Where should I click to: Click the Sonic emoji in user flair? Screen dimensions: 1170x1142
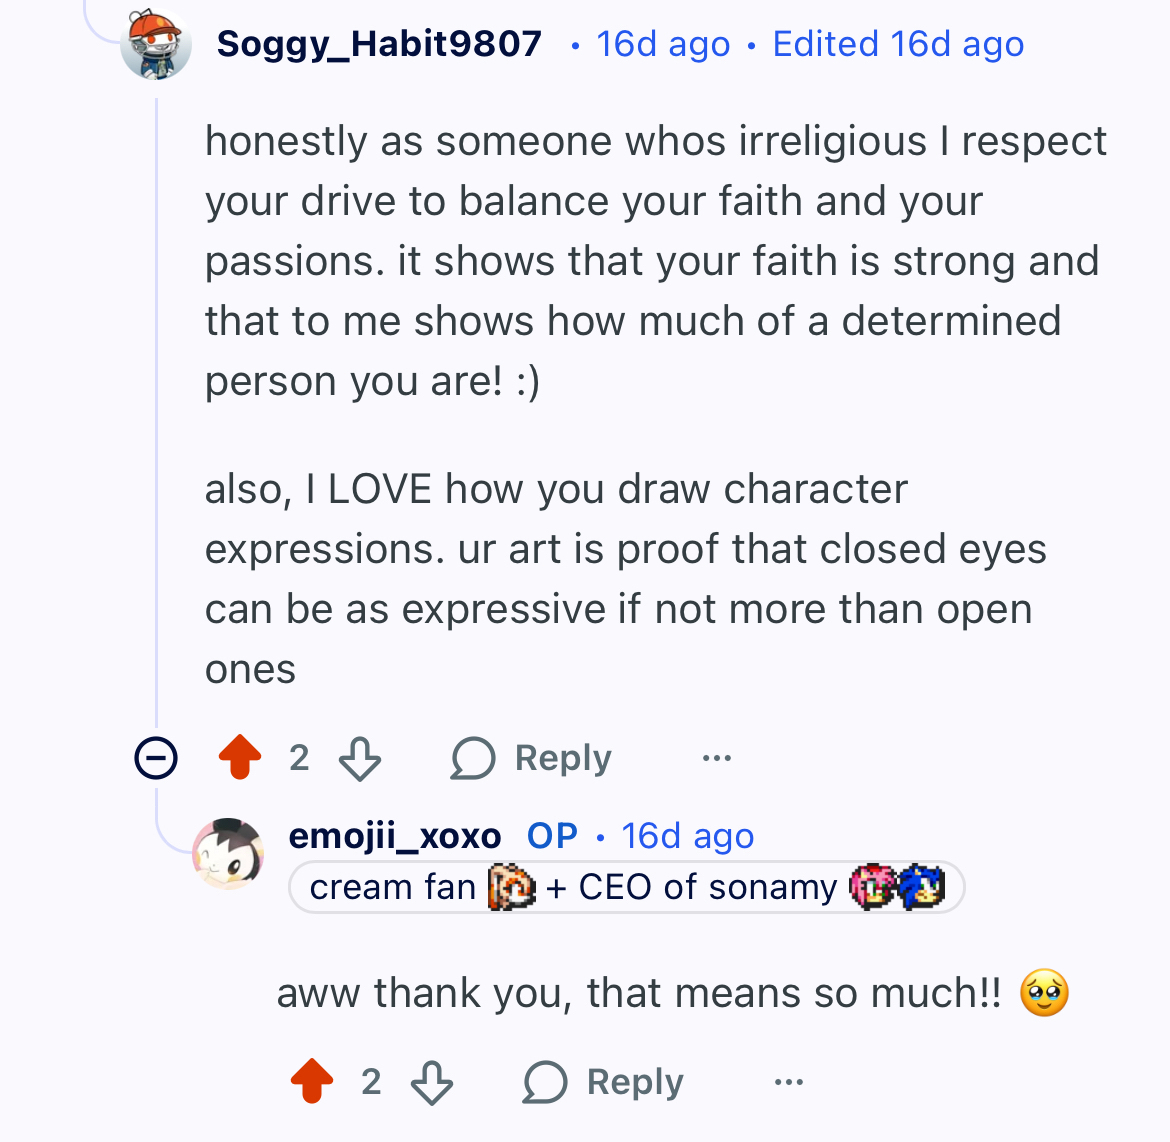pyautogui.click(x=922, y=887)
